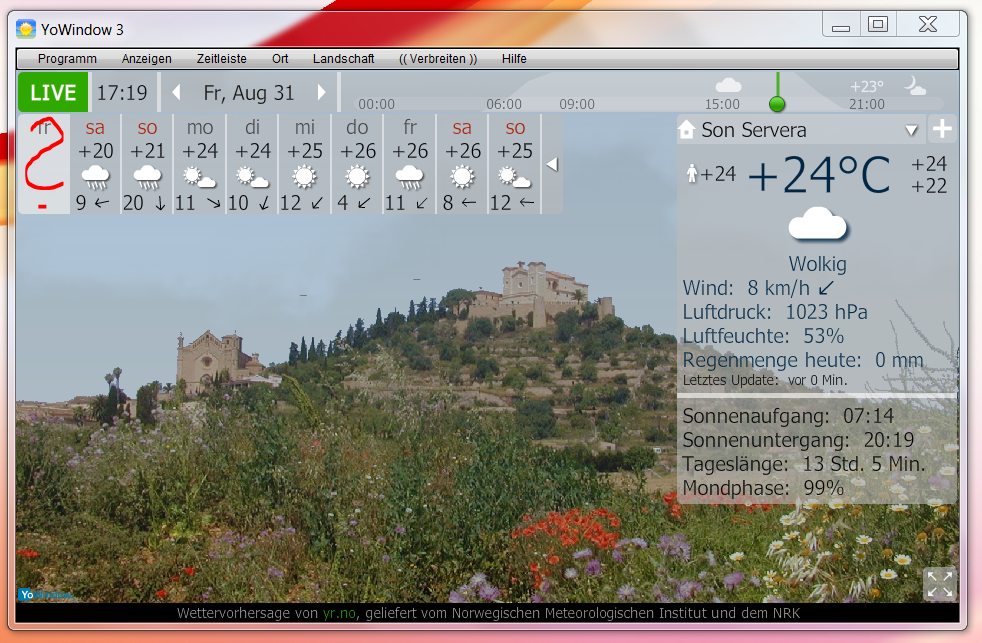The width and height of the screenshot is (982, 643).
Task: Select Saturday +20 rainy forecast day
Action: click(95, 164)
